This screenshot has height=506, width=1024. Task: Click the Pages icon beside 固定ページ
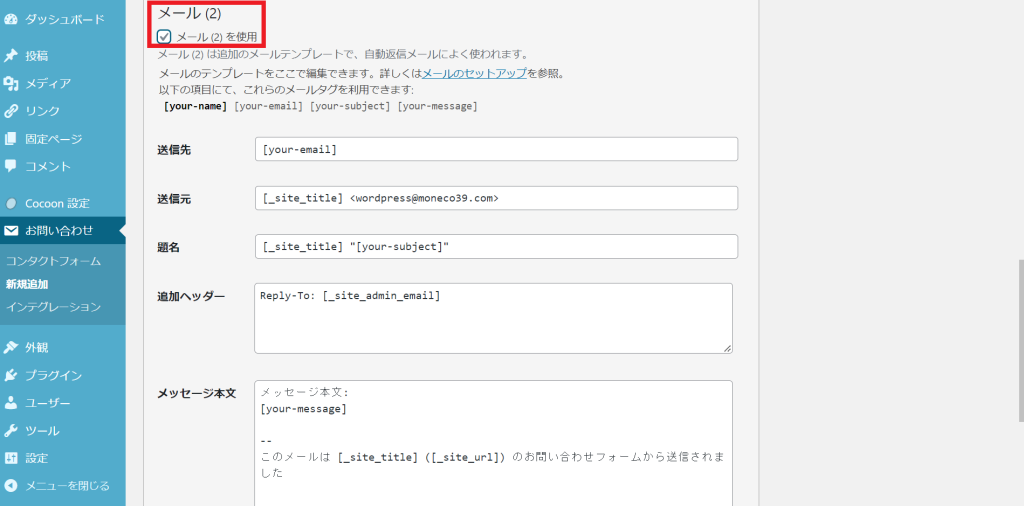pos(11,139)
